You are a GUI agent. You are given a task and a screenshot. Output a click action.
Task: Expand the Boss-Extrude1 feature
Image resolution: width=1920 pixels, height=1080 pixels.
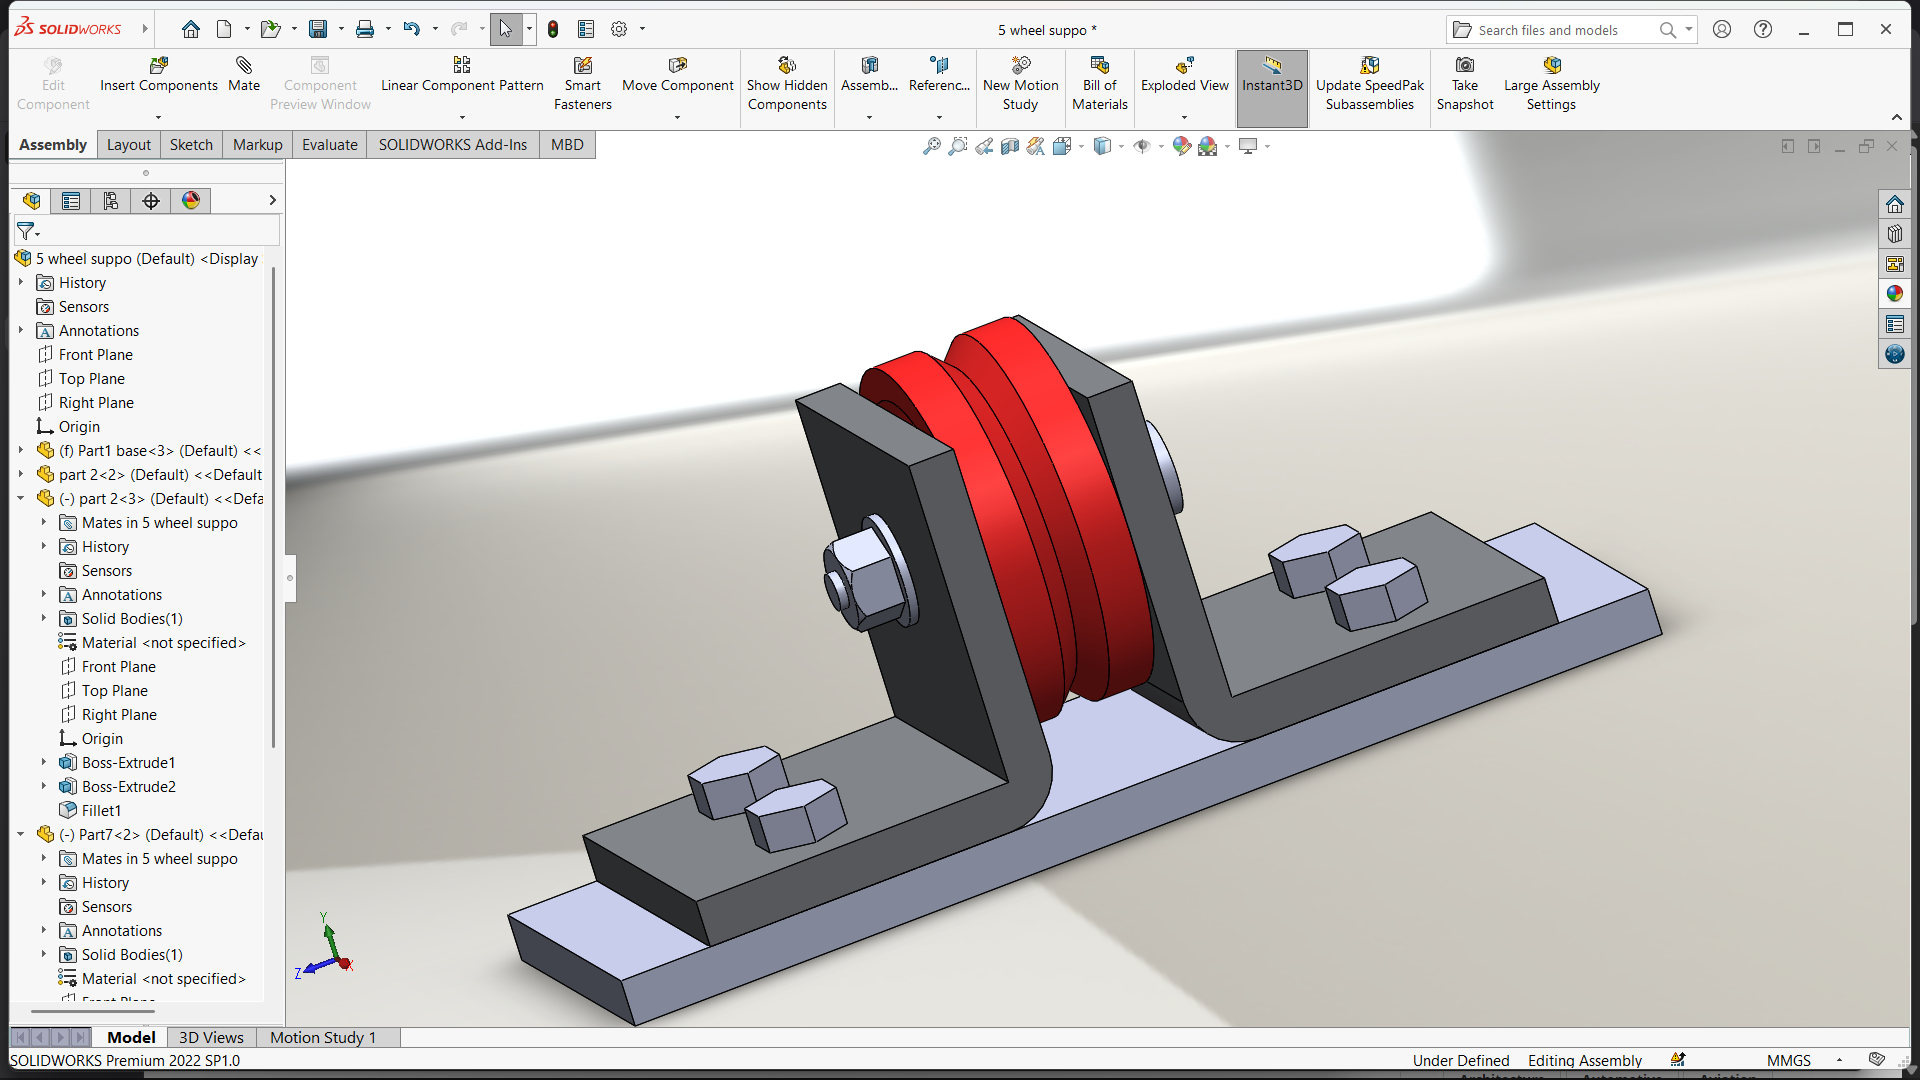point(43,763)
